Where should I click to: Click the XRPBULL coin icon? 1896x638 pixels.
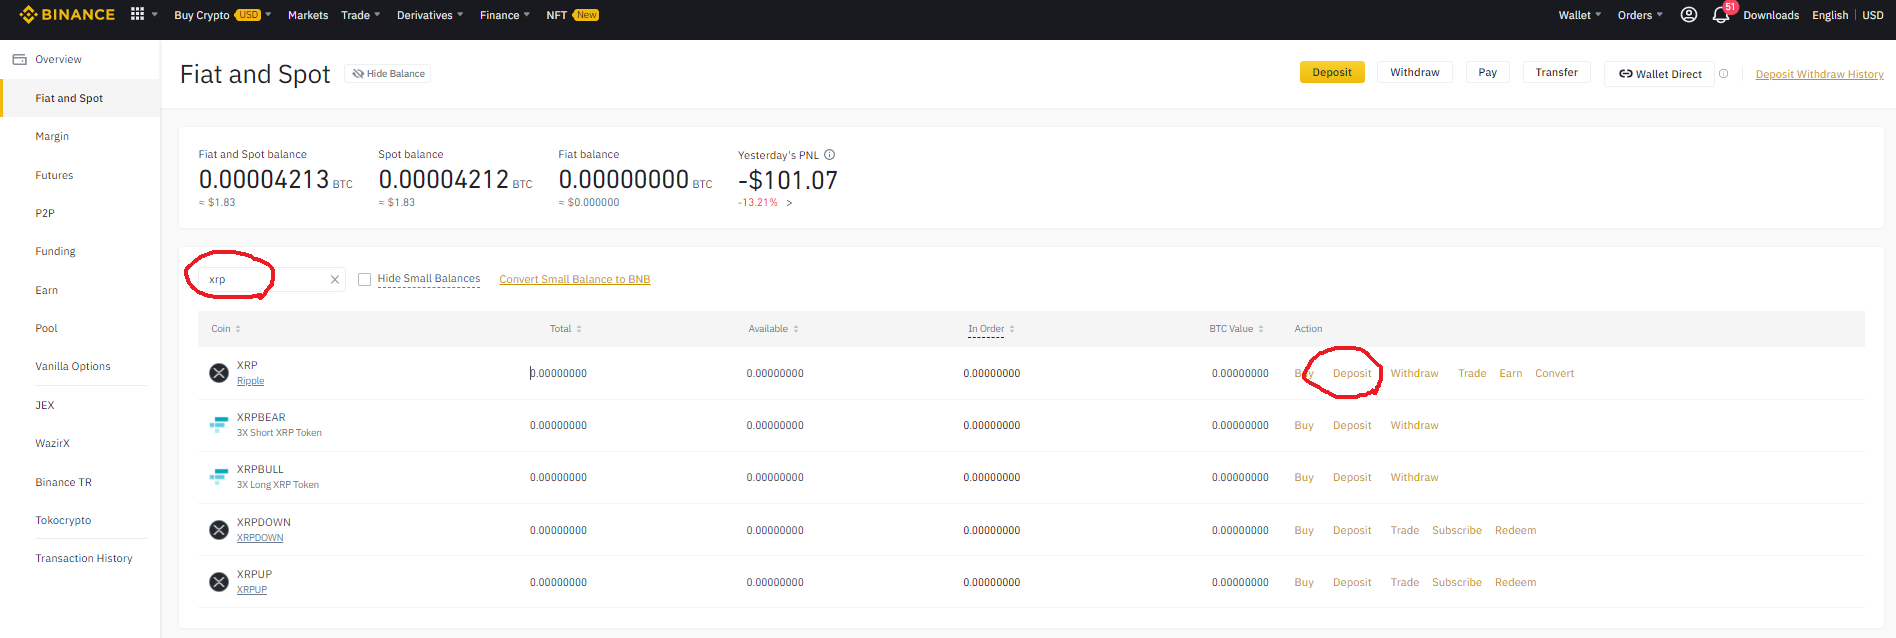(x=219, y=477)
